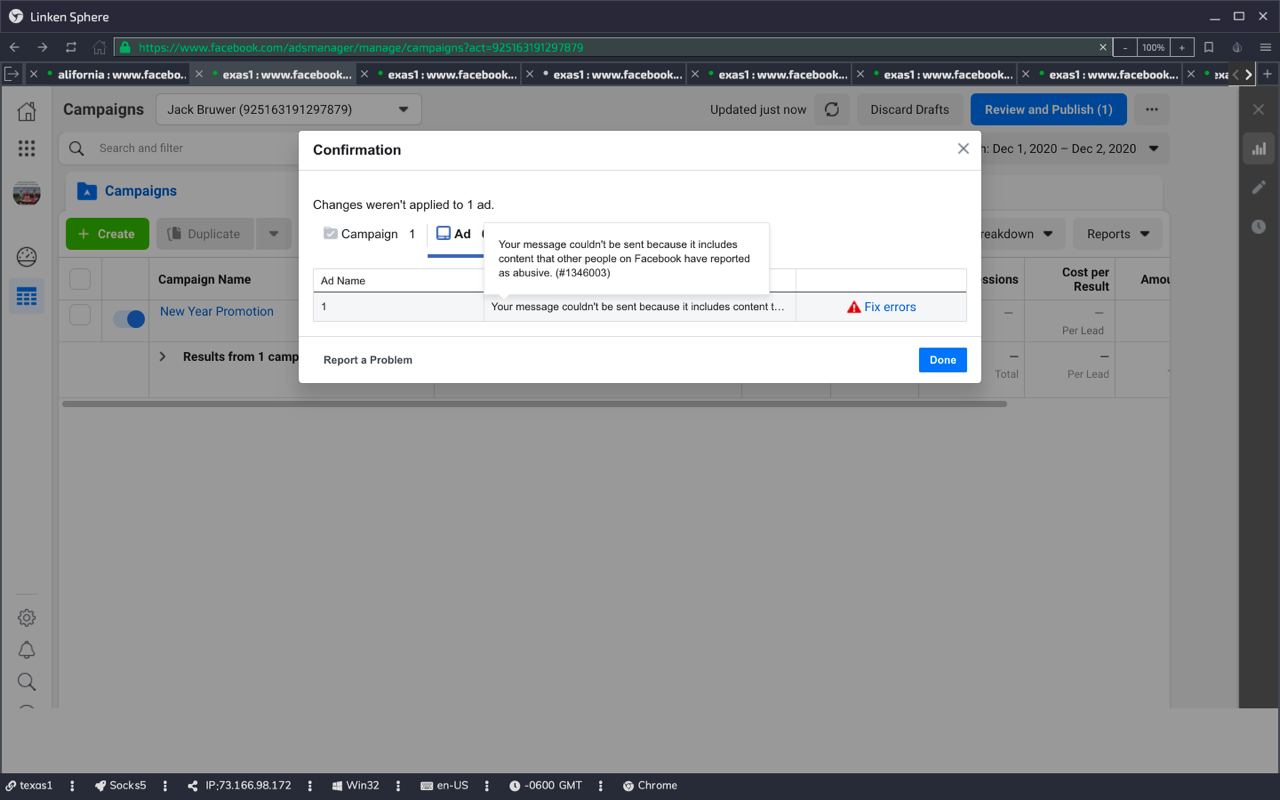Select the Ad tab in Confirmation dialog
Image resolution: width=1280 pixels, height=800 pixels.
pyautogui.click(x=455, y=234)
